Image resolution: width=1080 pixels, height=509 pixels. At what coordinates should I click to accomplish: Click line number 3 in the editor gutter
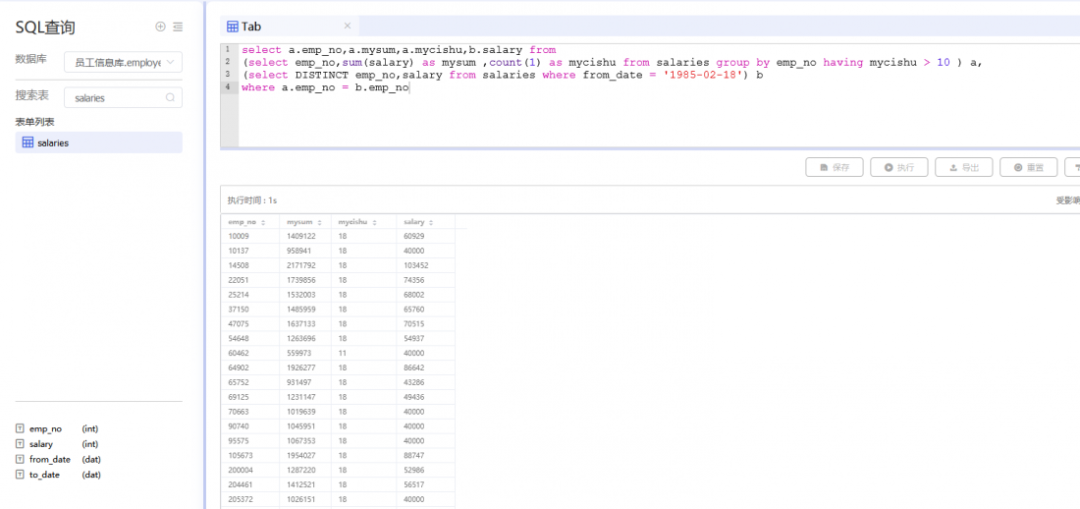tap(227, 74)
